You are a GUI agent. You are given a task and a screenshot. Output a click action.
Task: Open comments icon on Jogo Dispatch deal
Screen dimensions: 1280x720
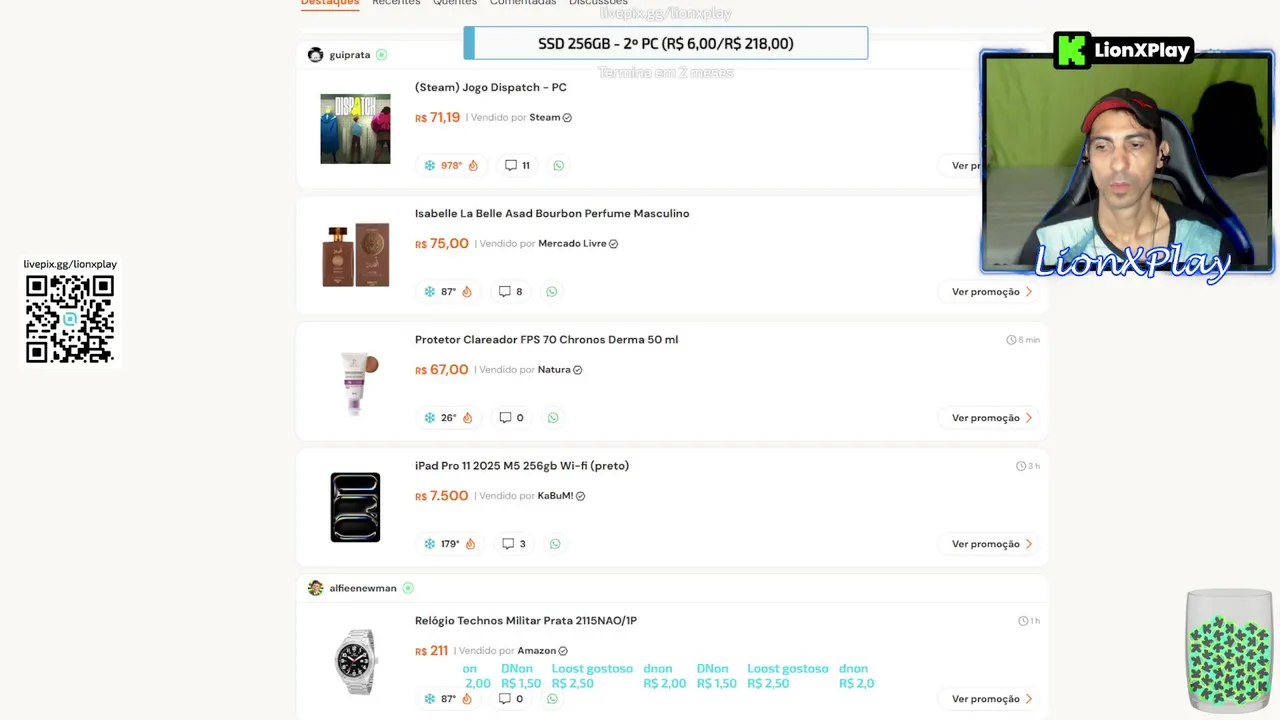(x=511, y=165)
